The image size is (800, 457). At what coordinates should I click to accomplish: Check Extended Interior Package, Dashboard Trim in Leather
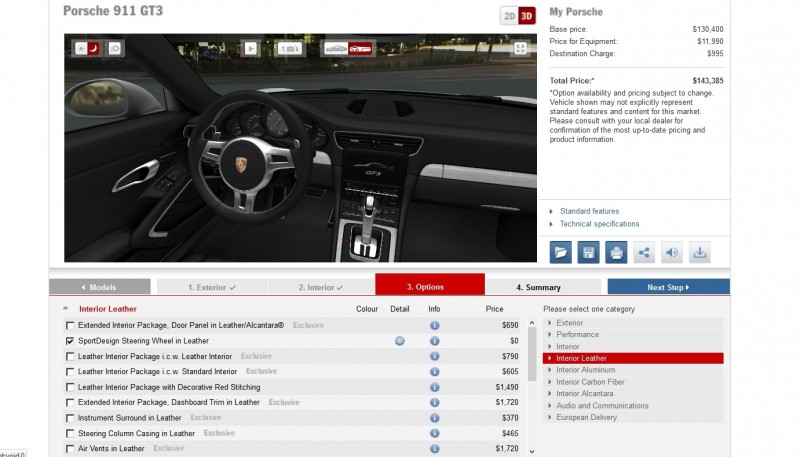[x=70, y=402]
